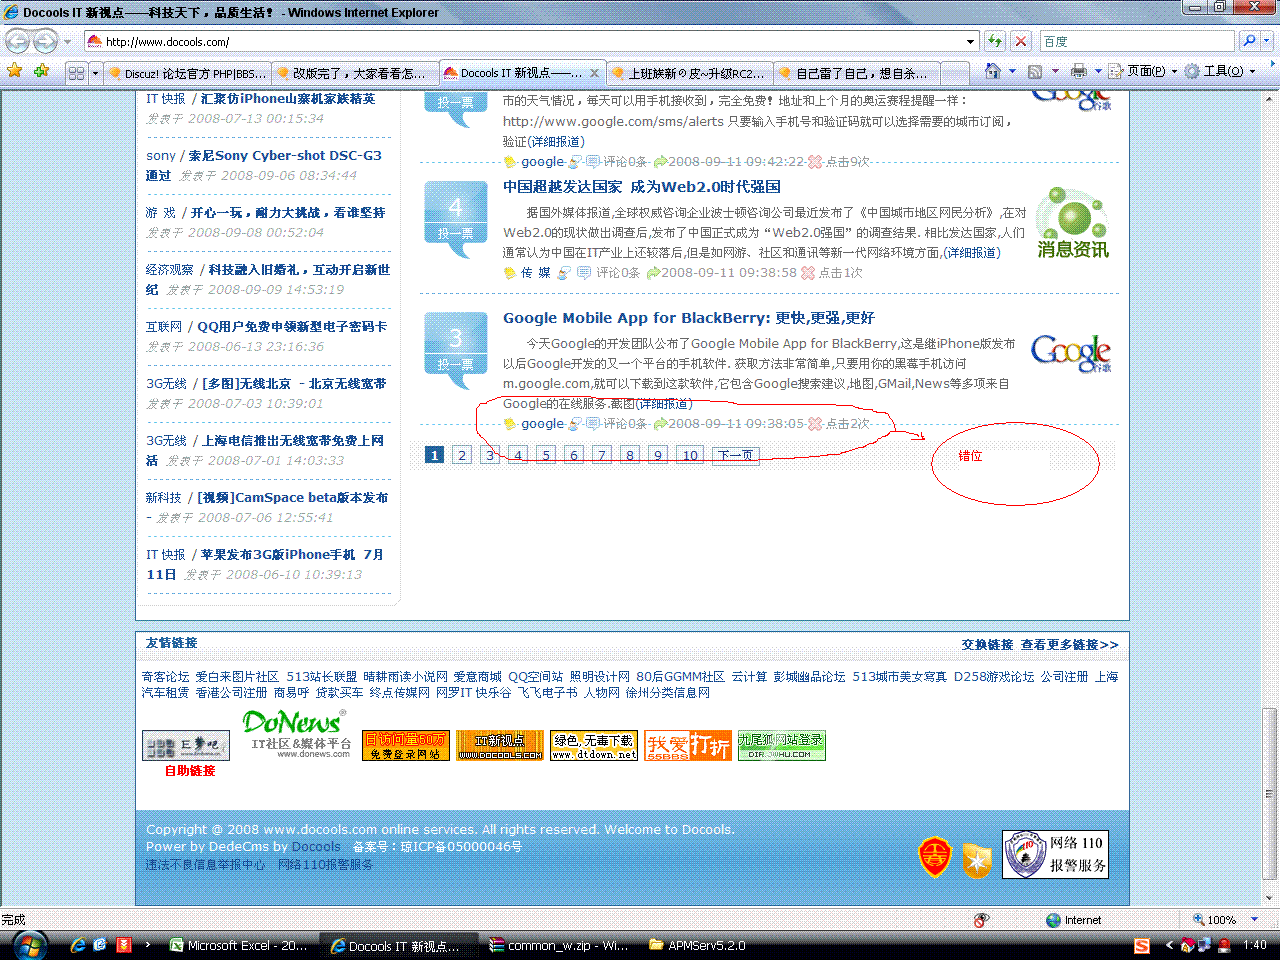Switch to the 上班族新皮 tab

(689, 73)
